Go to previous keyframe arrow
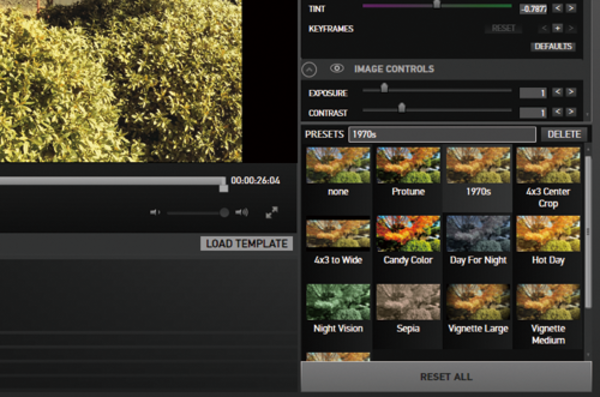 click(544, 28)
